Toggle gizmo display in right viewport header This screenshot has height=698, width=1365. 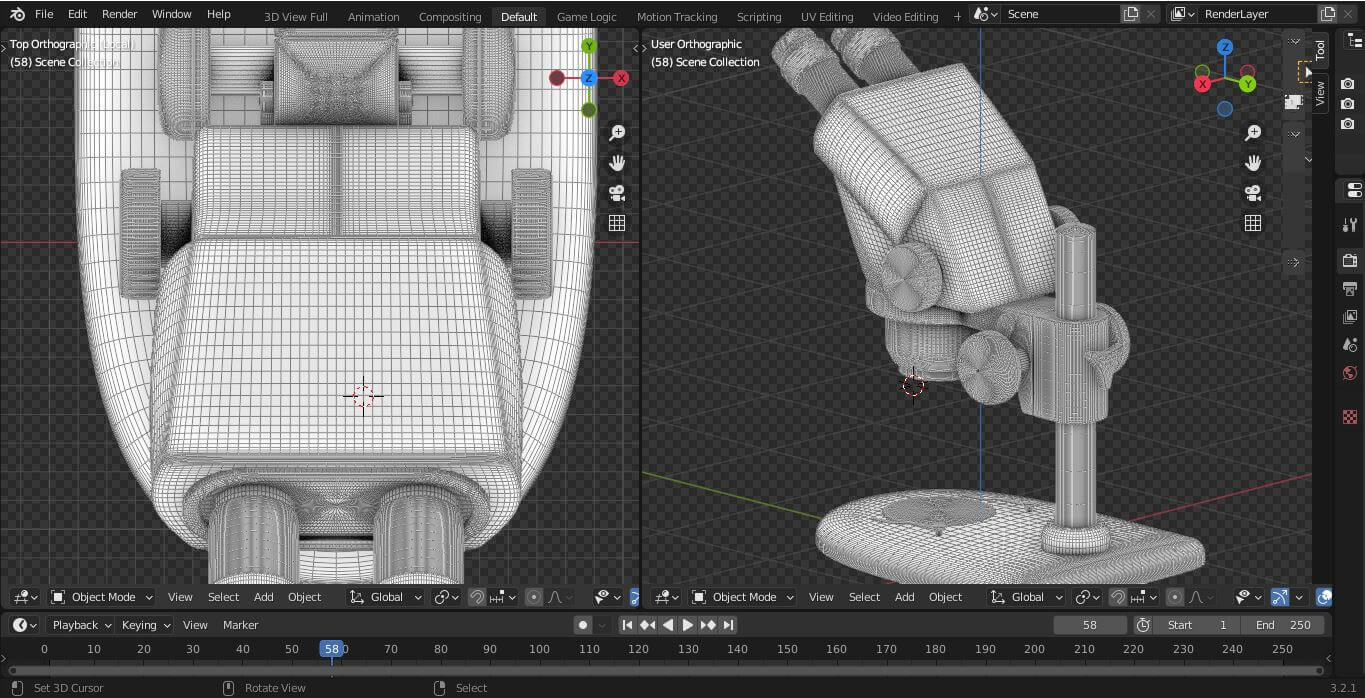point(1279,597)
